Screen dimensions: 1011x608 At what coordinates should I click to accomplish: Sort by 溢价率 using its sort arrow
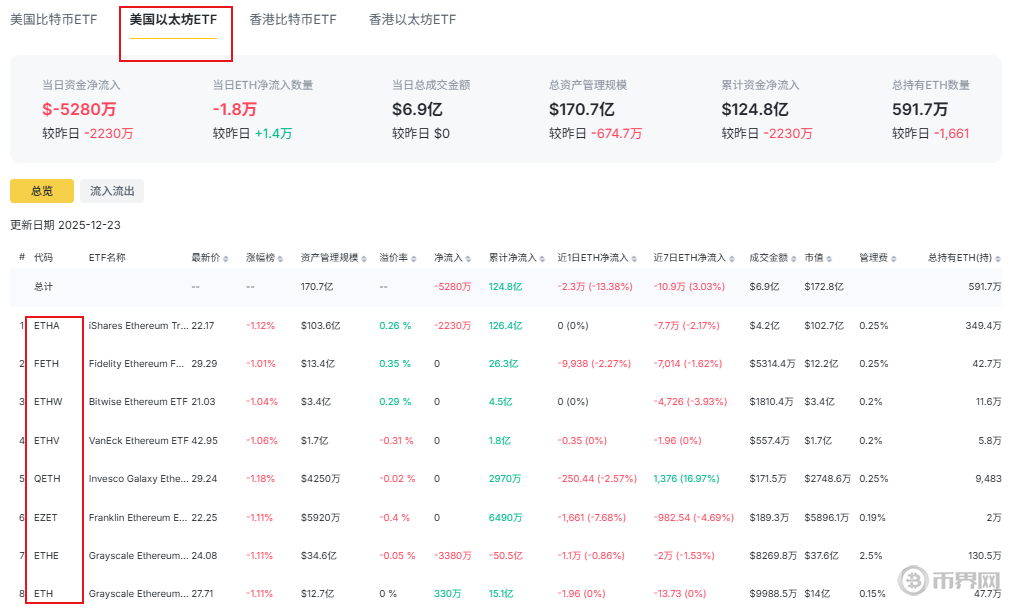pos(414,258)
